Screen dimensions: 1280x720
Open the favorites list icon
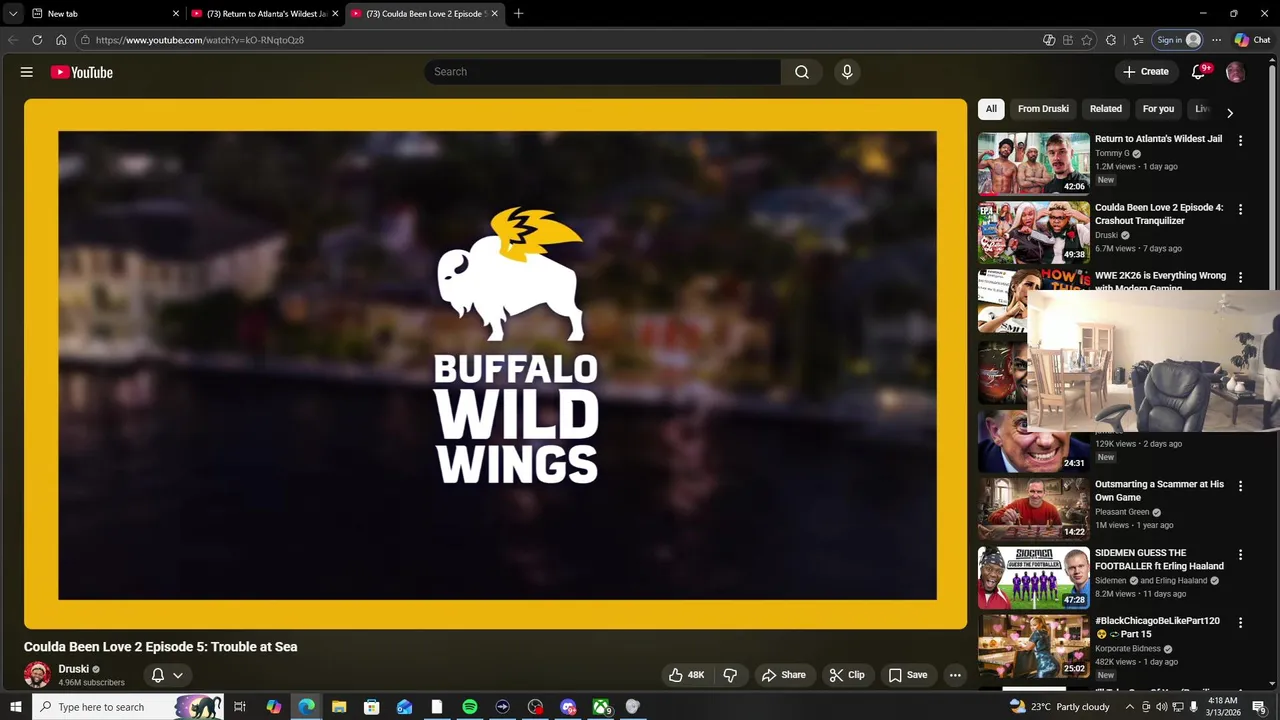[1138, 40]
